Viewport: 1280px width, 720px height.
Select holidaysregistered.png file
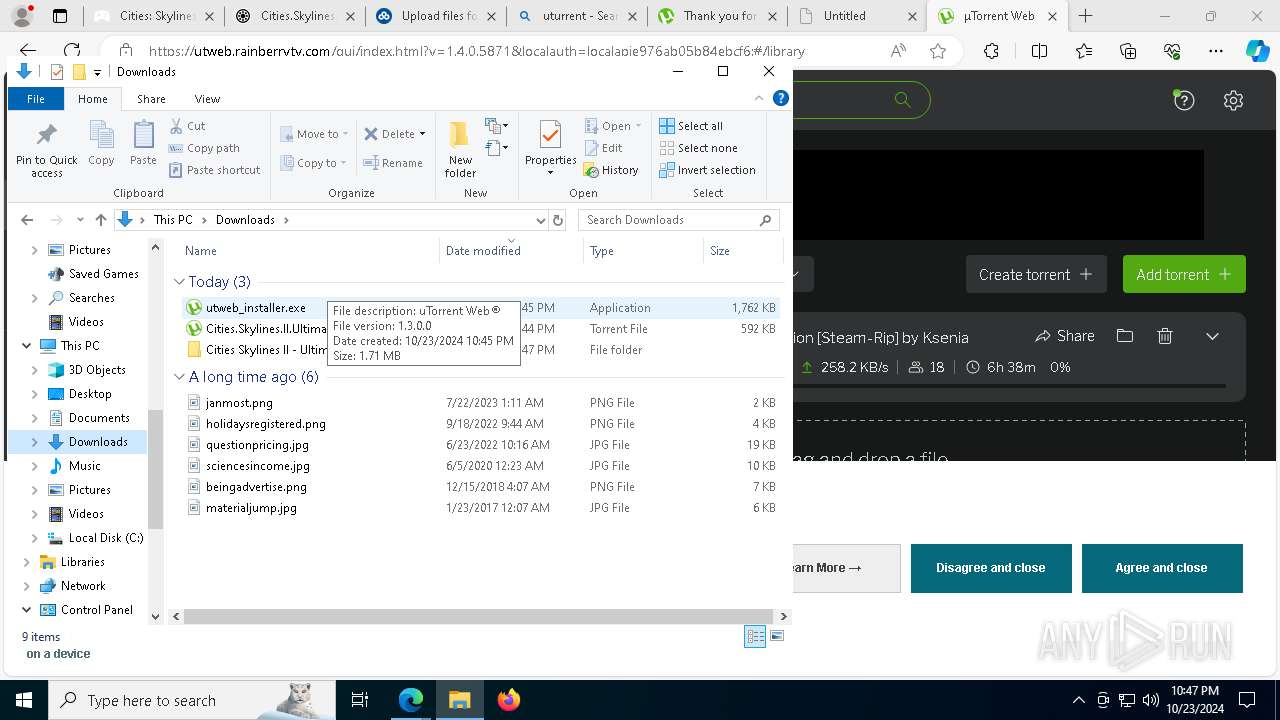click(x=266, y=424)
